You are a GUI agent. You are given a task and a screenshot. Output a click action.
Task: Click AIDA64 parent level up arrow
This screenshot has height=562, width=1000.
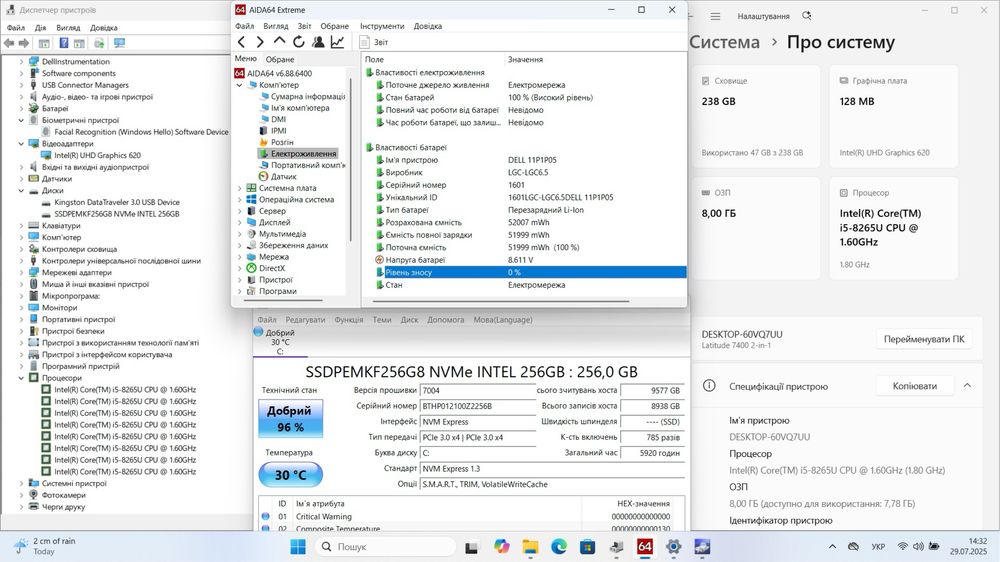279,41
